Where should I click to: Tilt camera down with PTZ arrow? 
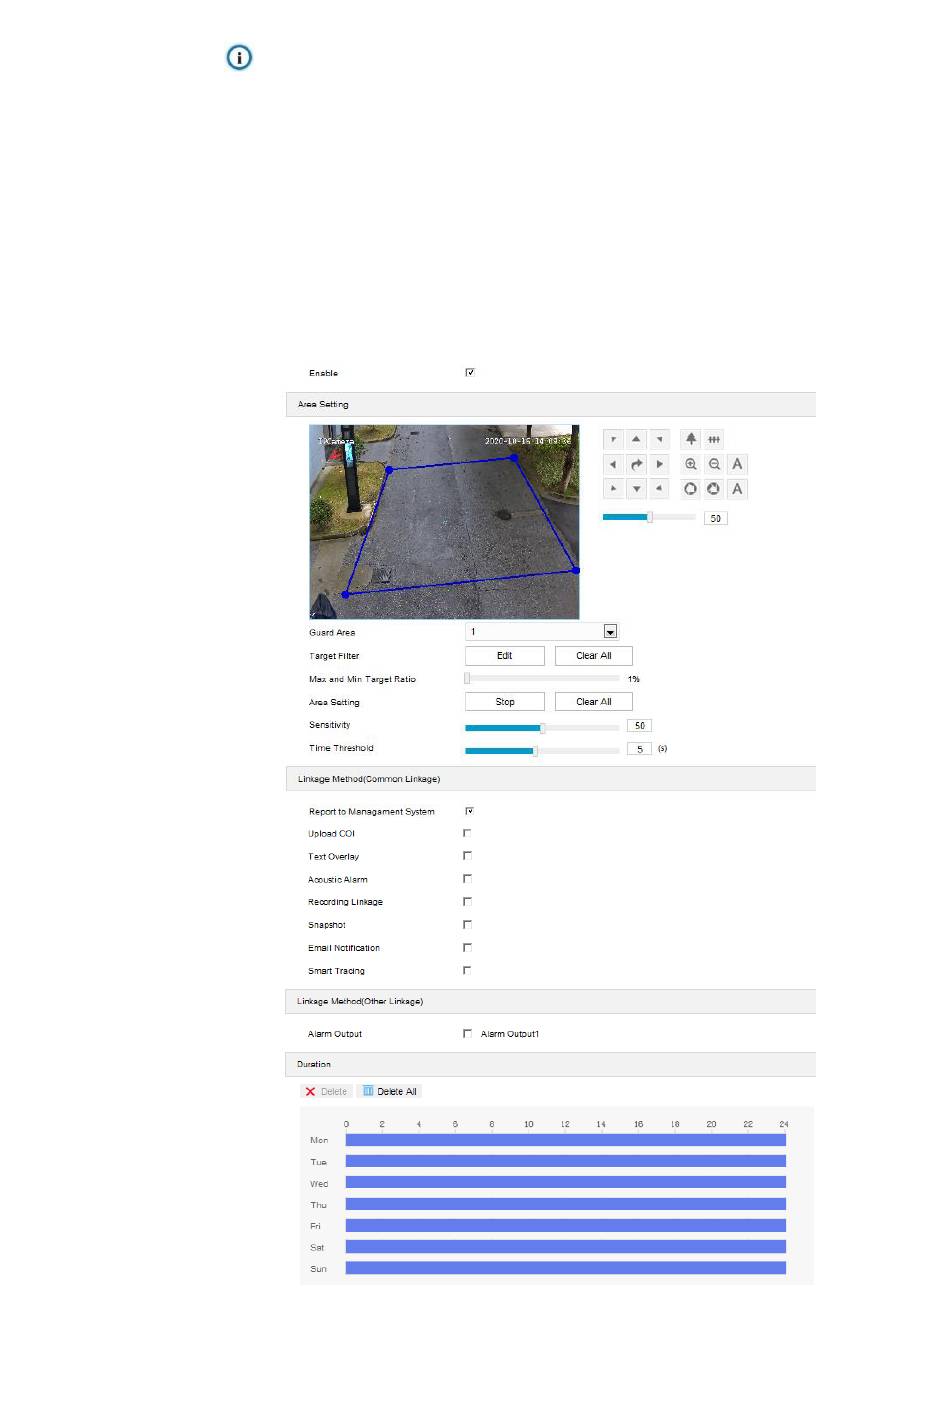click(636, 489)
